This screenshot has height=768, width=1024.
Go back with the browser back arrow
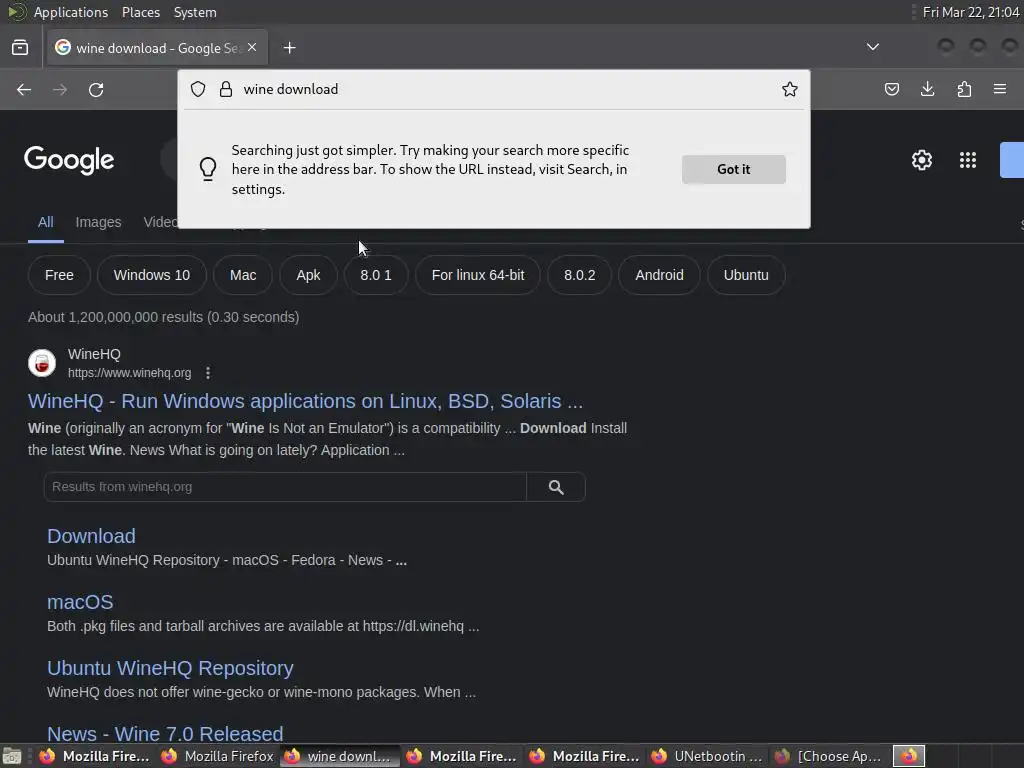[x=24, y=89]
